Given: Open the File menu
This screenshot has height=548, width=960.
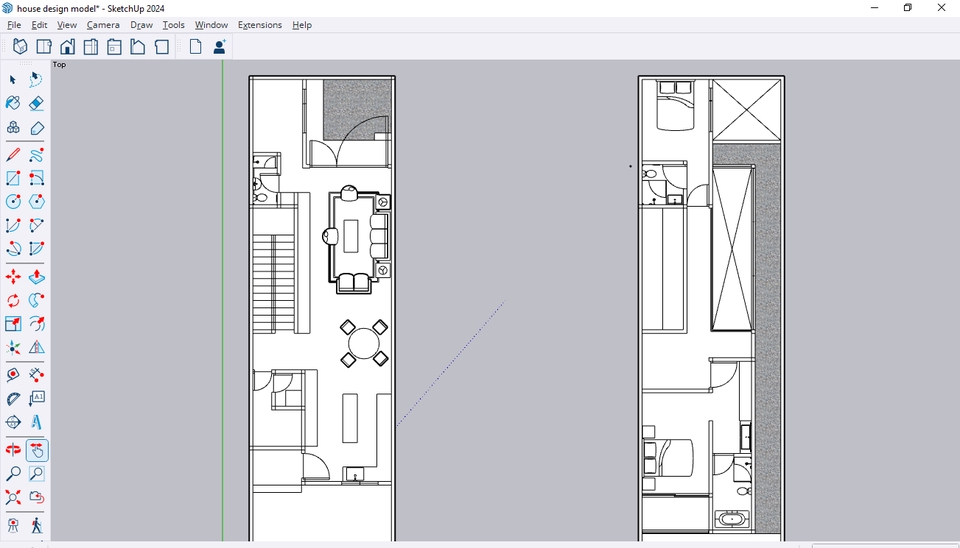Looking at the screenshot, I should [x=14, y=25].
